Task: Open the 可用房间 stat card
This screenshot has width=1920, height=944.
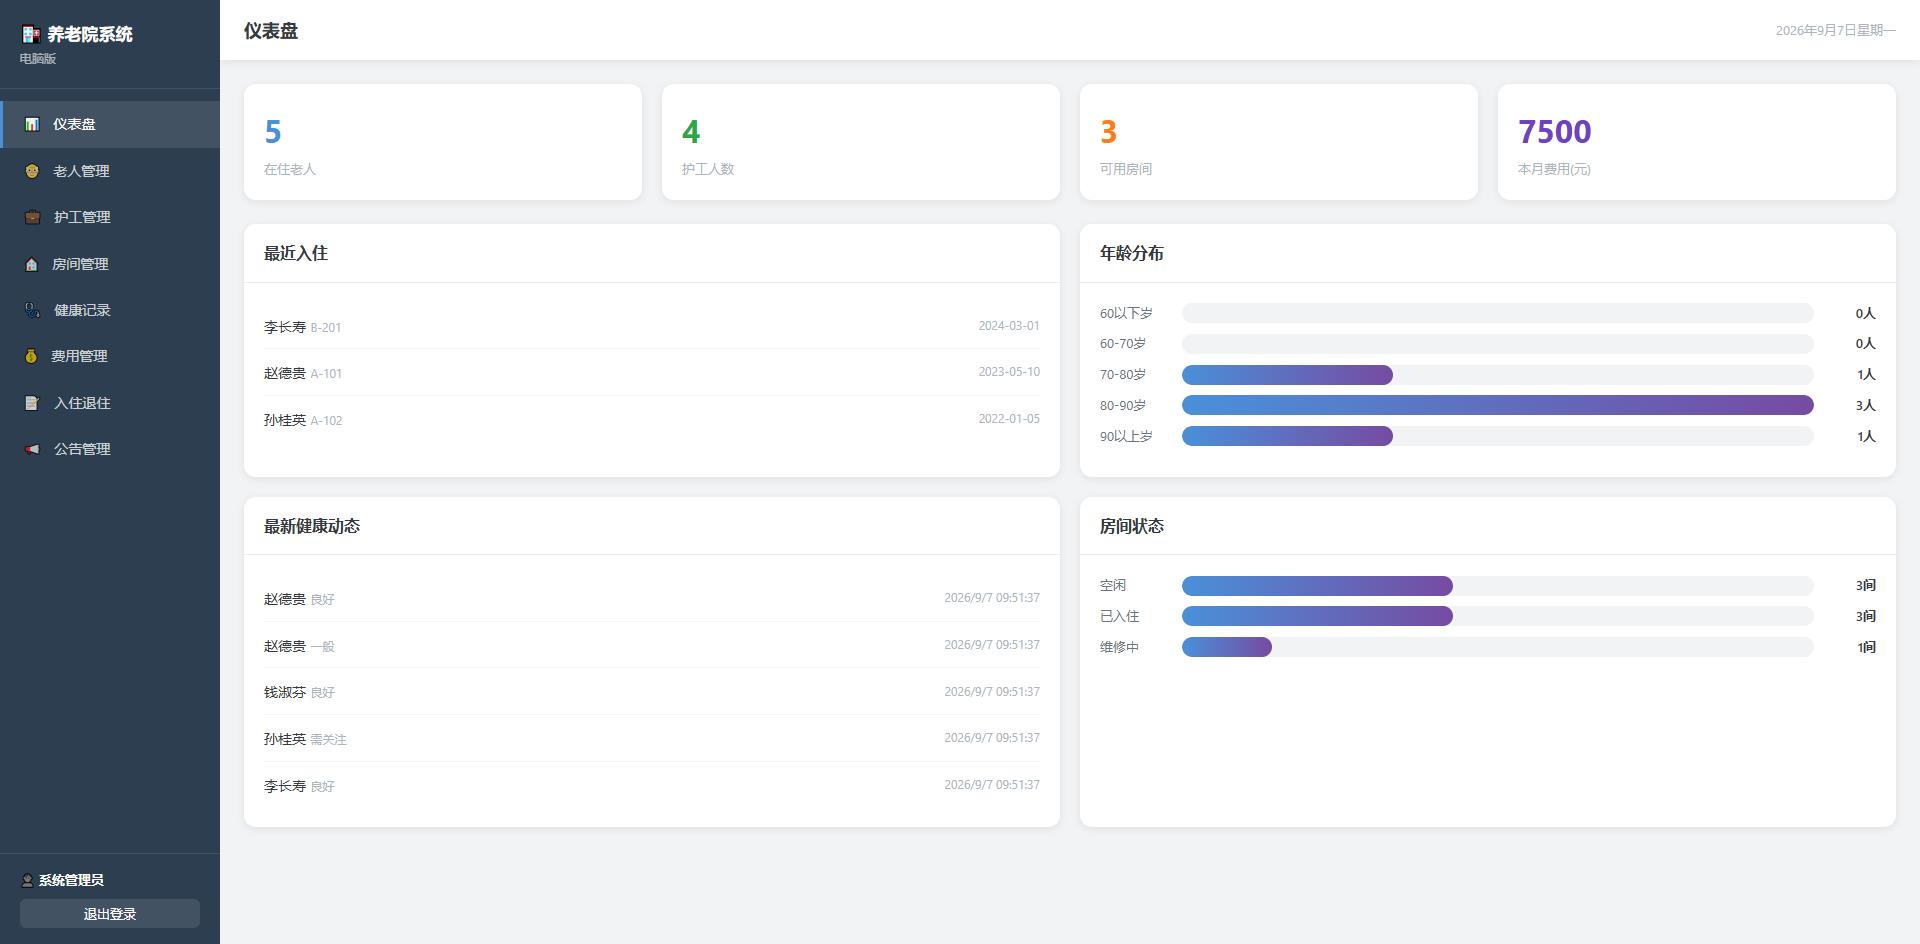Action: [1279, 142]
